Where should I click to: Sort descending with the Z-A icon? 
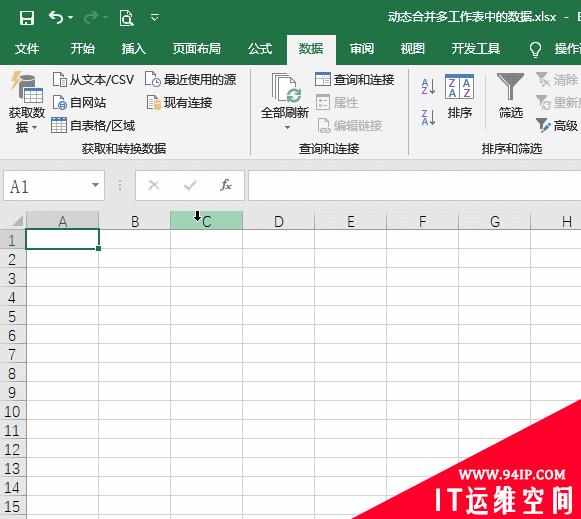(x=428, y=117)
